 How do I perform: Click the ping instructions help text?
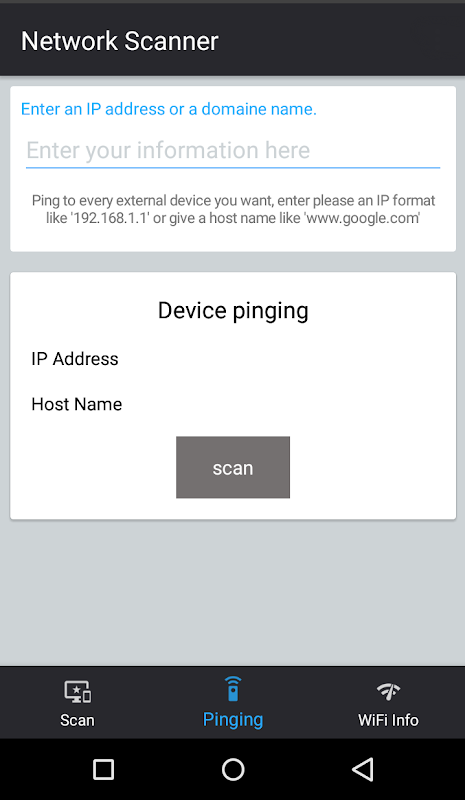click(x=233, y=209)
